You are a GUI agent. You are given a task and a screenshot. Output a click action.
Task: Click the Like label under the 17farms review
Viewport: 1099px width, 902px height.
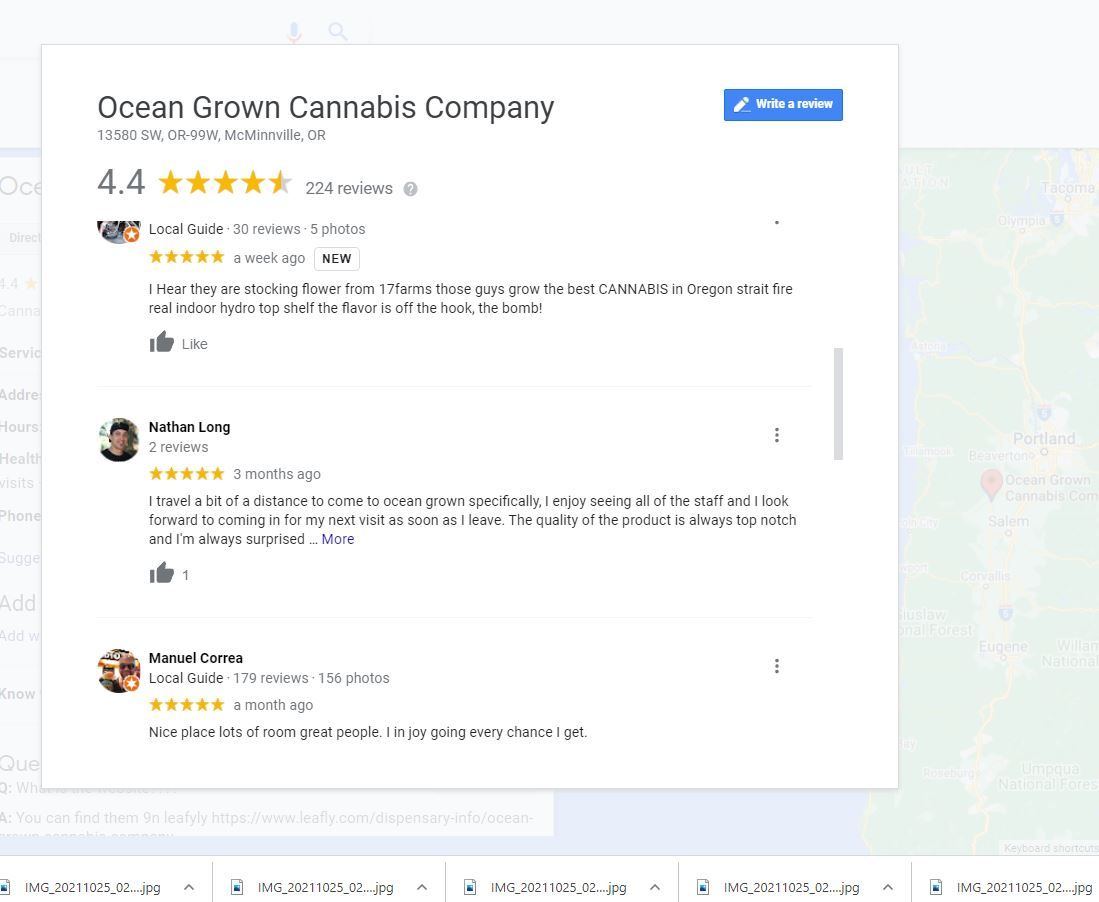195,344
